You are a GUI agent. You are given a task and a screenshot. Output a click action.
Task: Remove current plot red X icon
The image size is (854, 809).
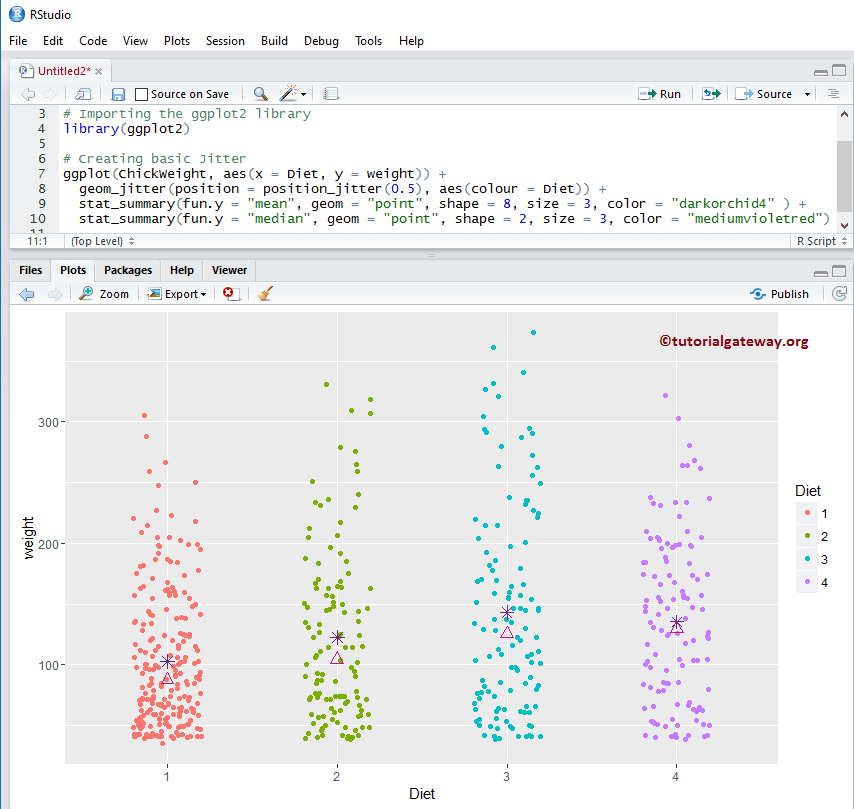coord(230,294)
